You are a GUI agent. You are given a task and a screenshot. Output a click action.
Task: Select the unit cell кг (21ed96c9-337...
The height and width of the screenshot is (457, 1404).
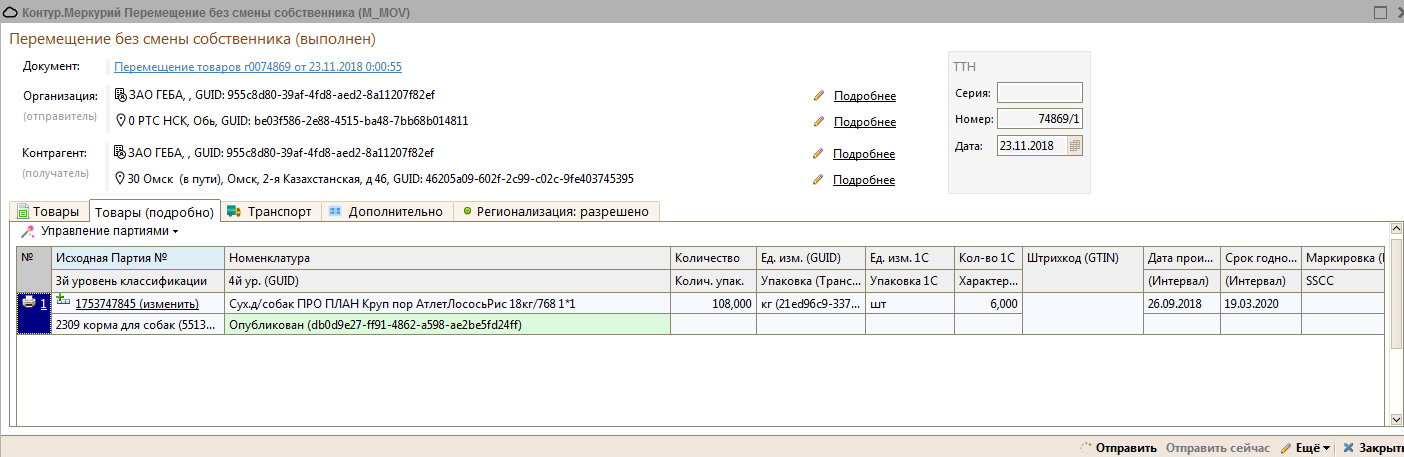click(811, 303)
